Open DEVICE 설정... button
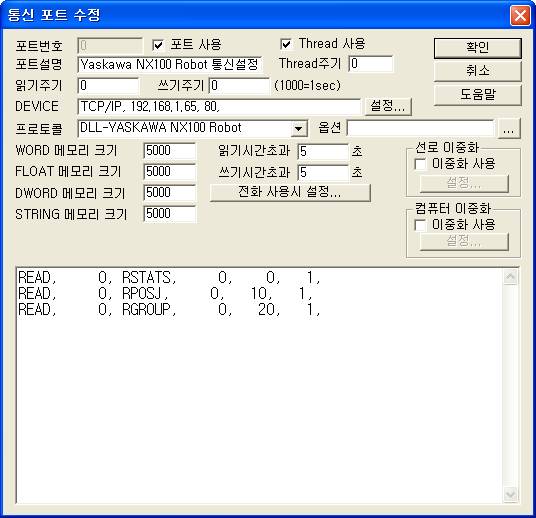This screenshot has height=518, width=536. click(x=388, y=106)
